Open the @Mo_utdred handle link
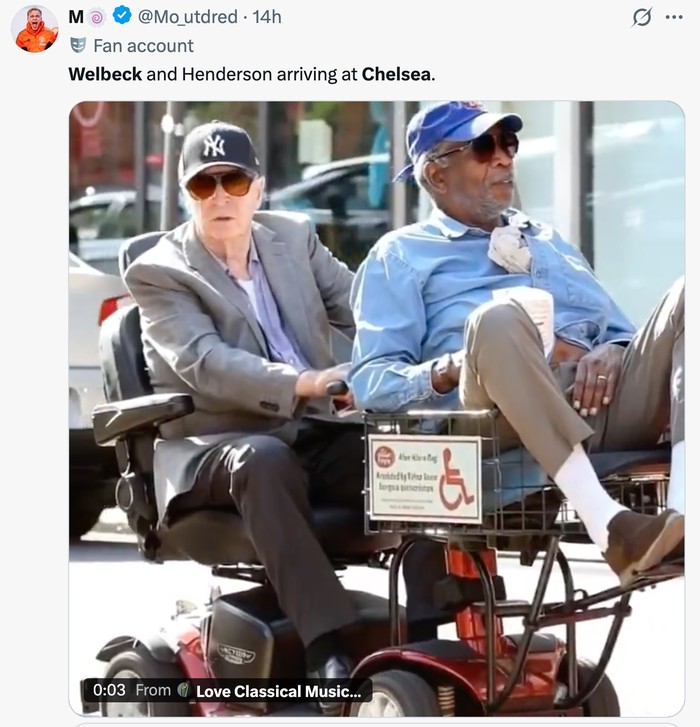The image size is (700, 727). click(x=188, y=17)
